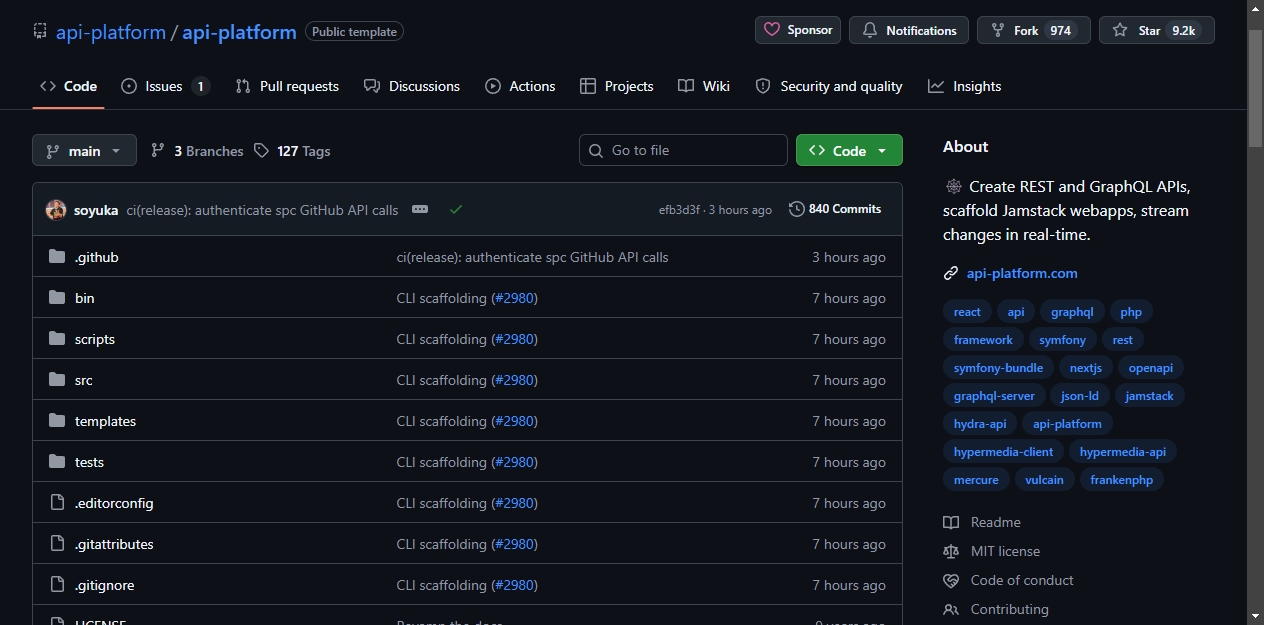This screenshot has height=625, width=1264.
Task: Open the 840 Commits history link
Action: click(x=835, y=209)
